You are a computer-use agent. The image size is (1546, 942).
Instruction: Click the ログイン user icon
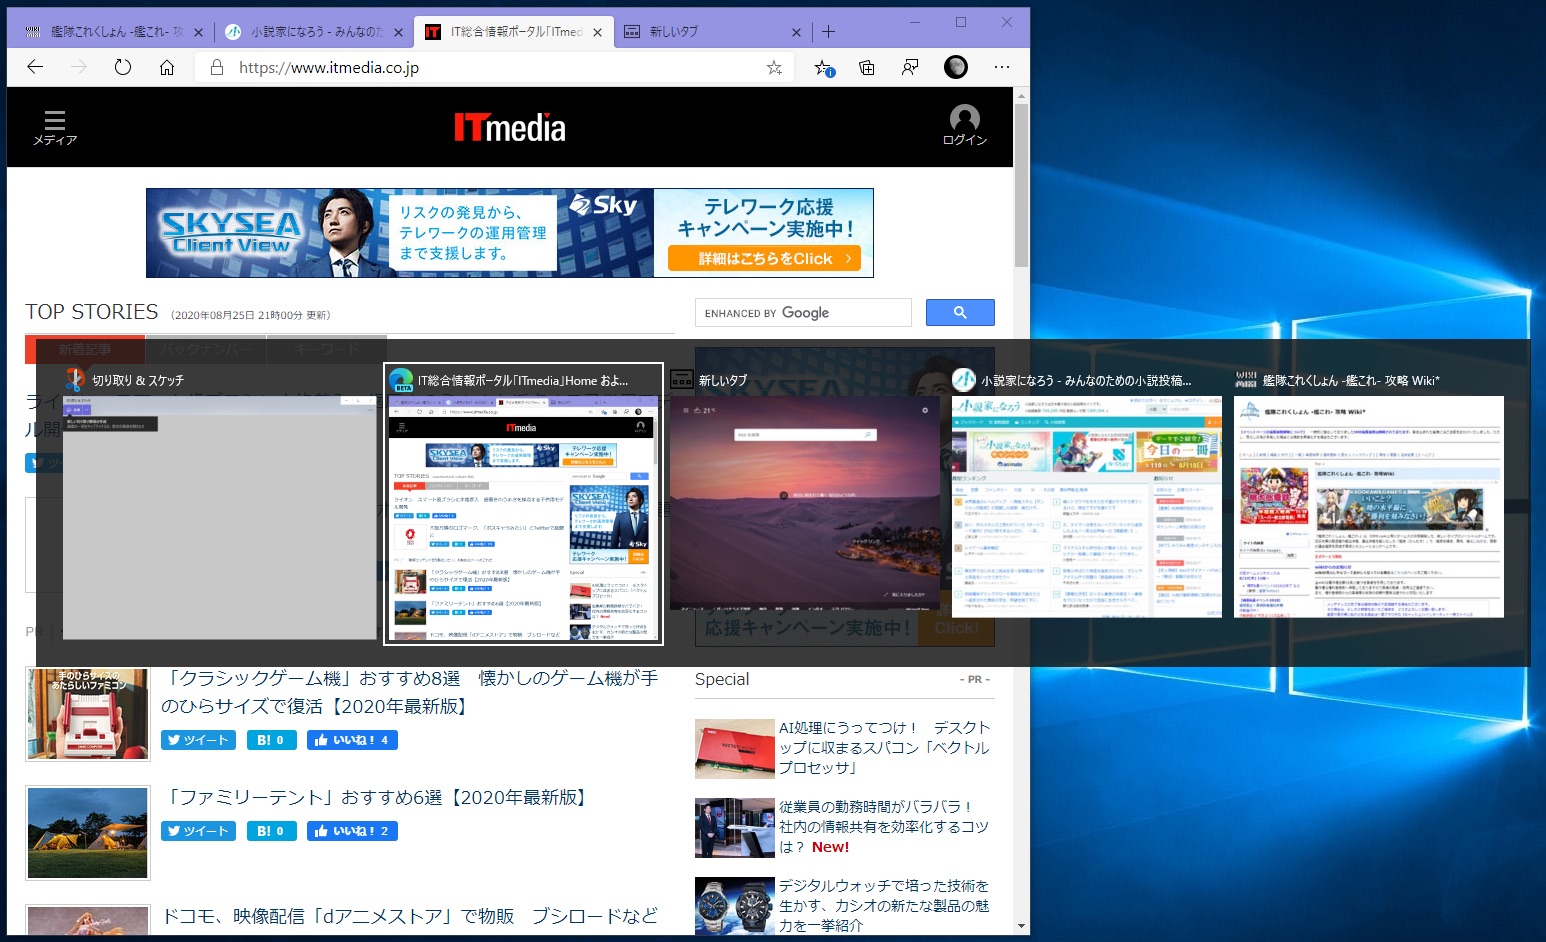click(x=965, y=126)
